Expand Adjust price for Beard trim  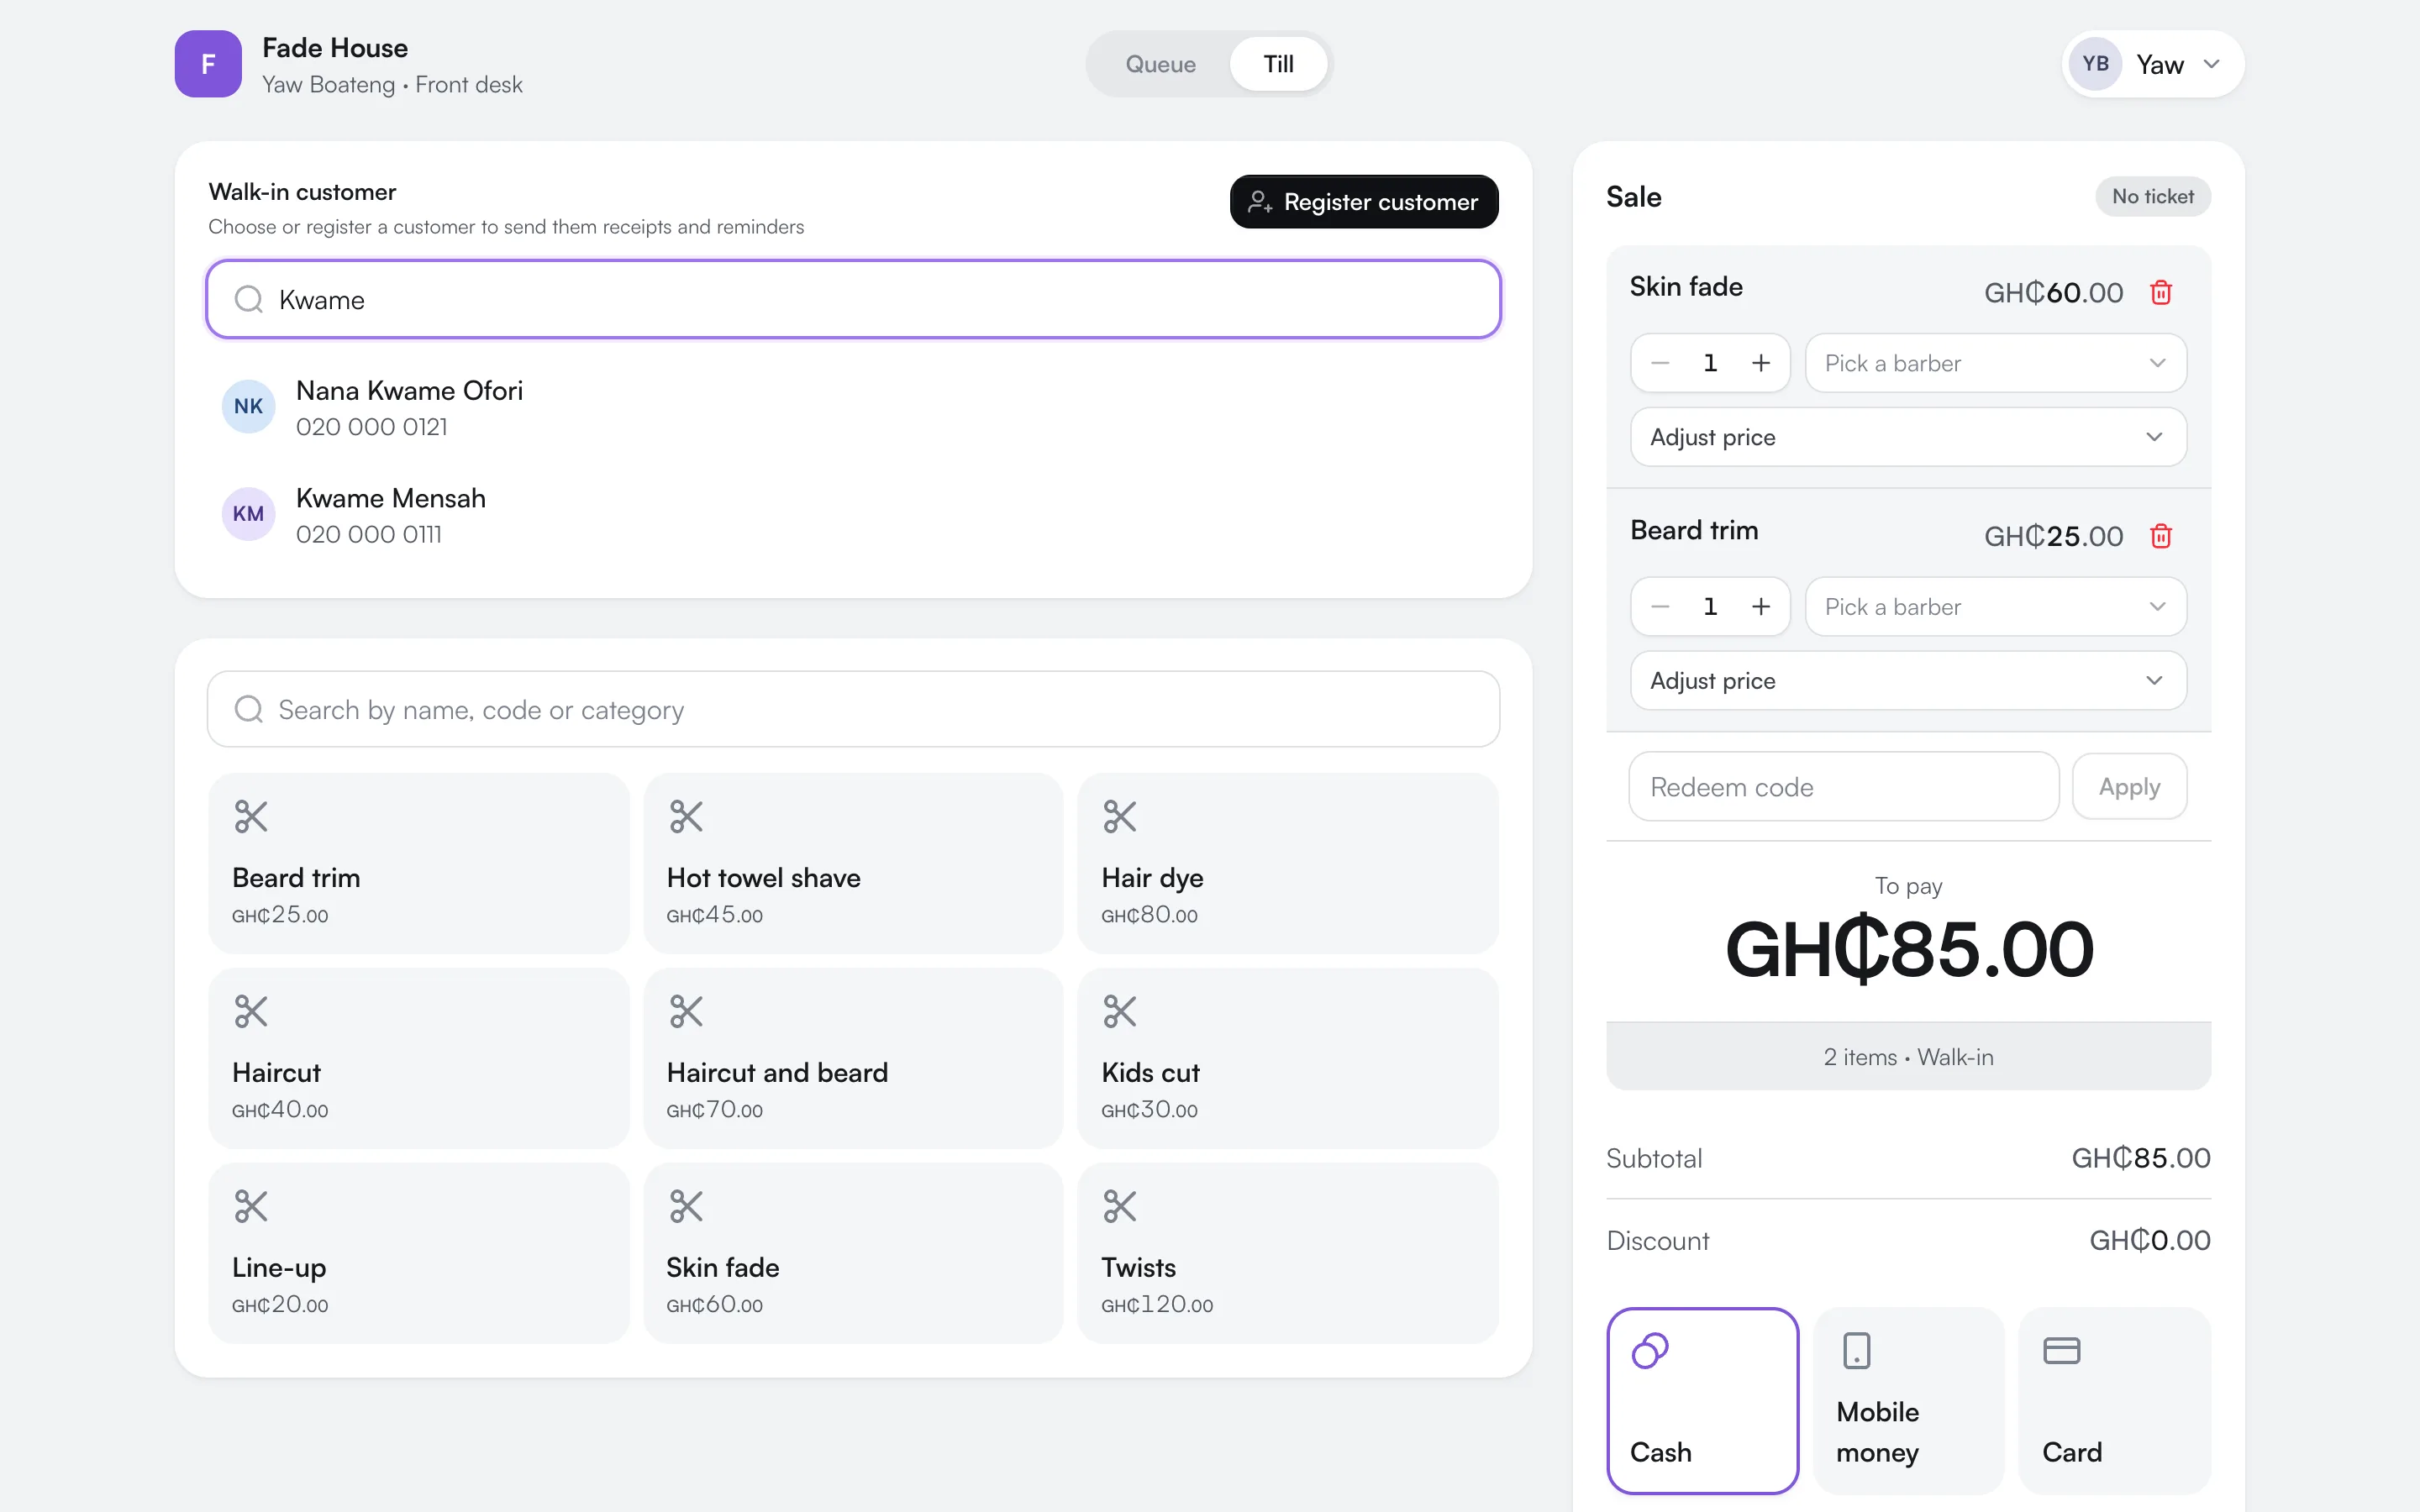coord(1908,681)
